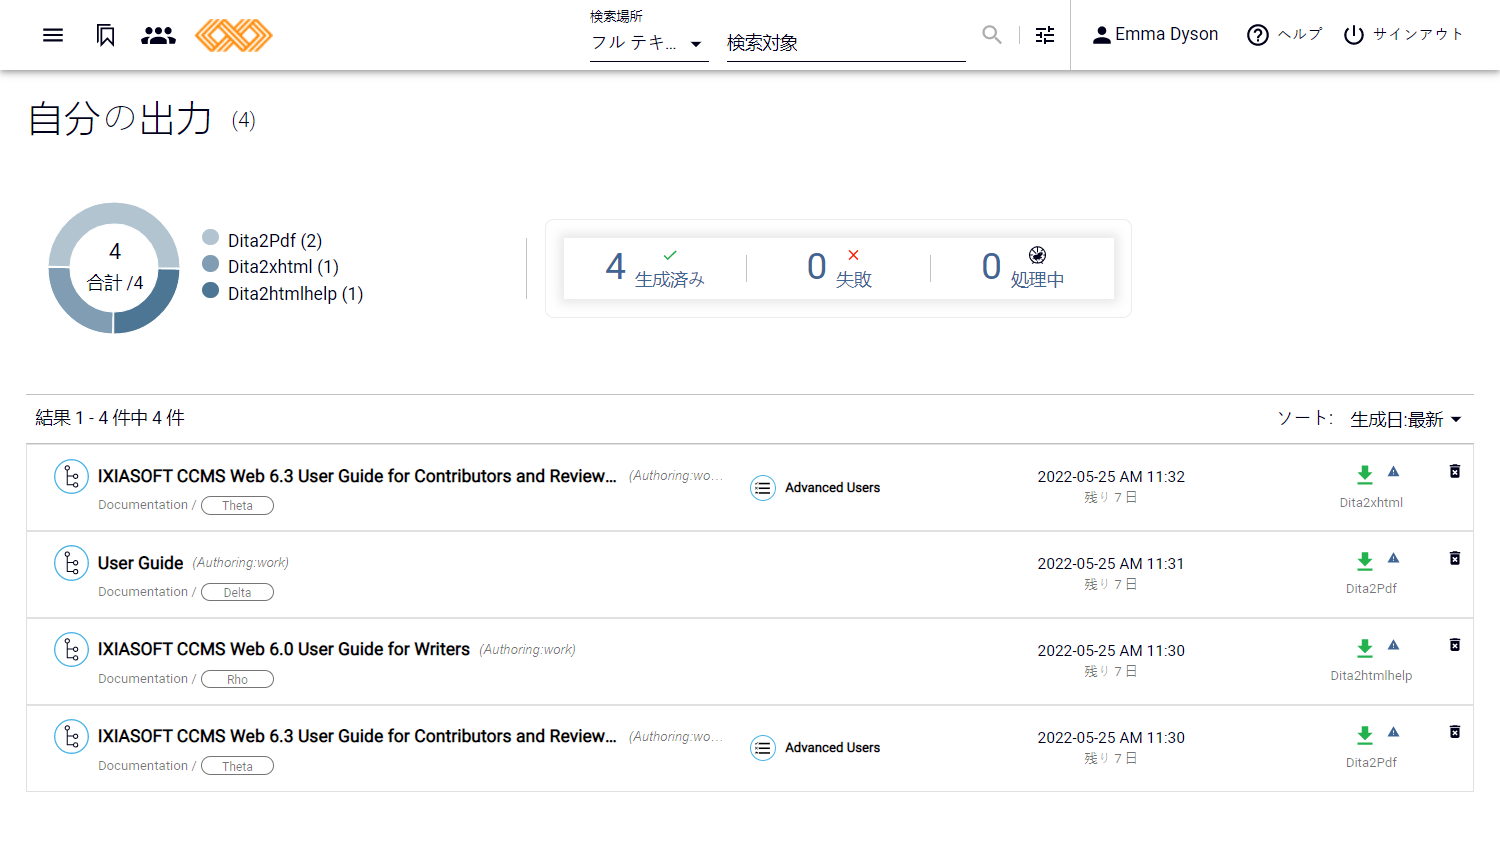
Task: Open ヘルプ help menu
Action: pyautogui.click(x=1285, y=35)
